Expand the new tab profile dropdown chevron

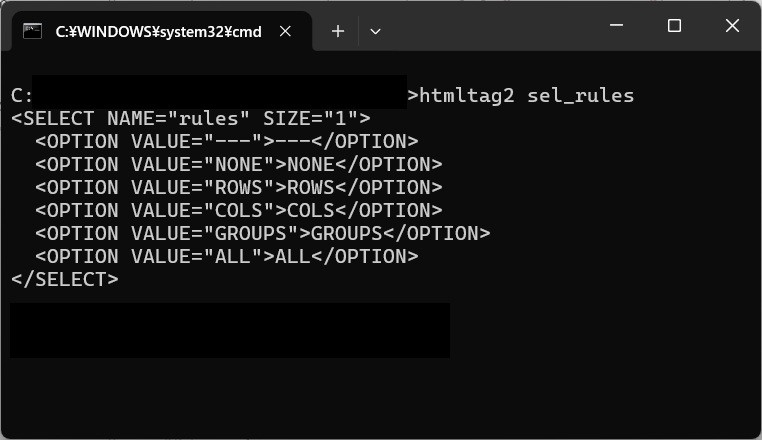(x=375, y=31)
